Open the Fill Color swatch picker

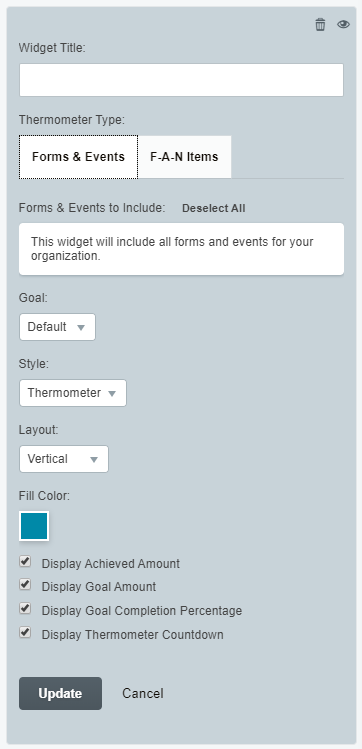point(34,526)
